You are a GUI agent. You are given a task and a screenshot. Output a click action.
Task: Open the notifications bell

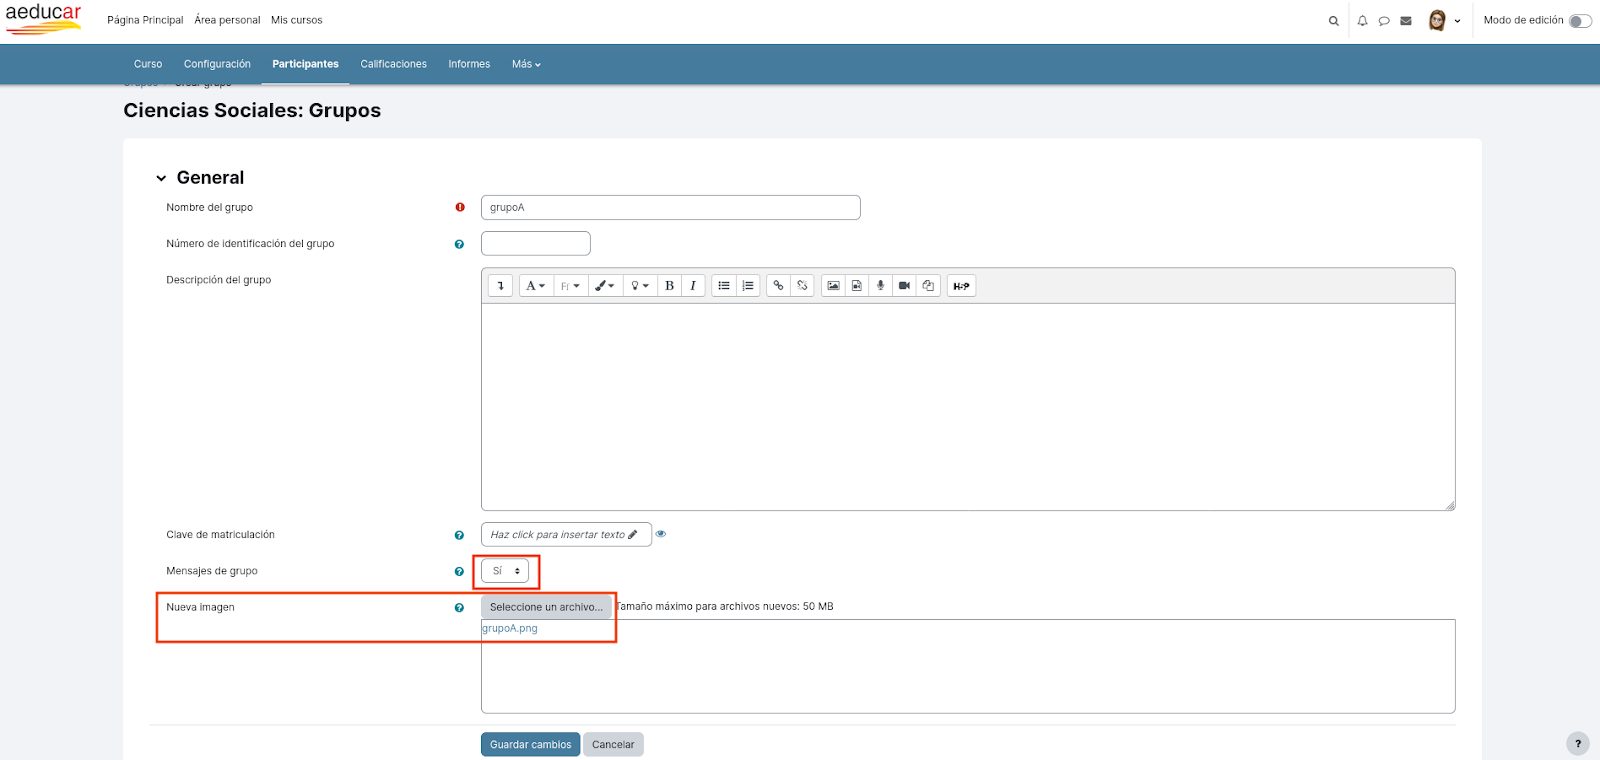pyautogui.click(x=1362, y=21)
